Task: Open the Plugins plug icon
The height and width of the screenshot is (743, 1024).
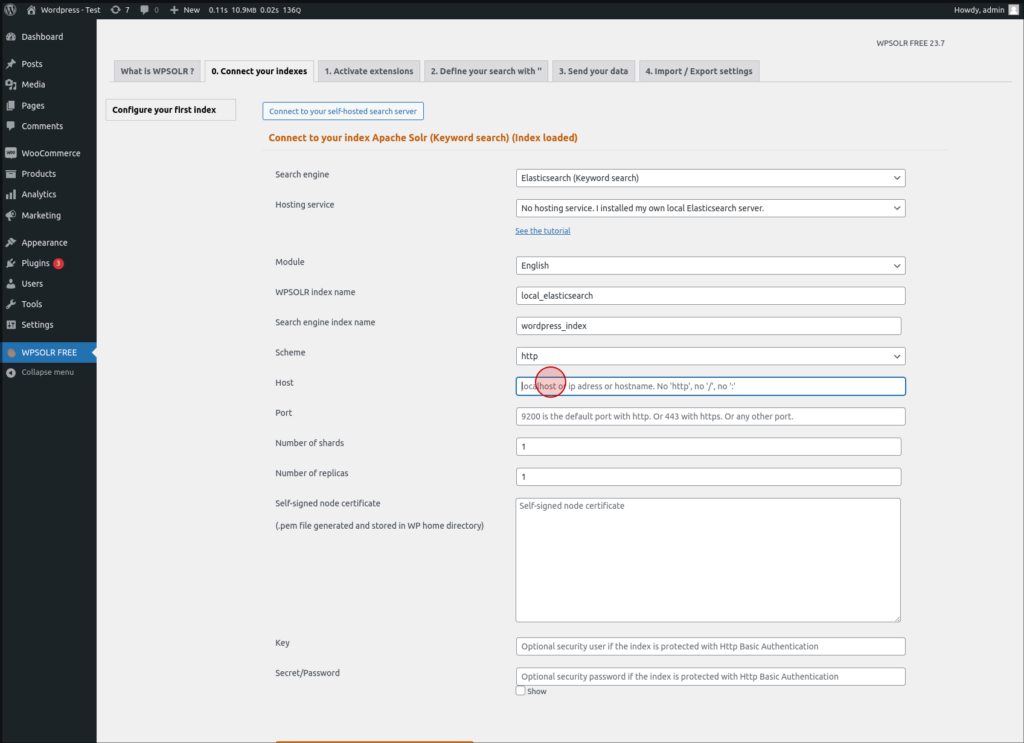Action: pos(10,263)
